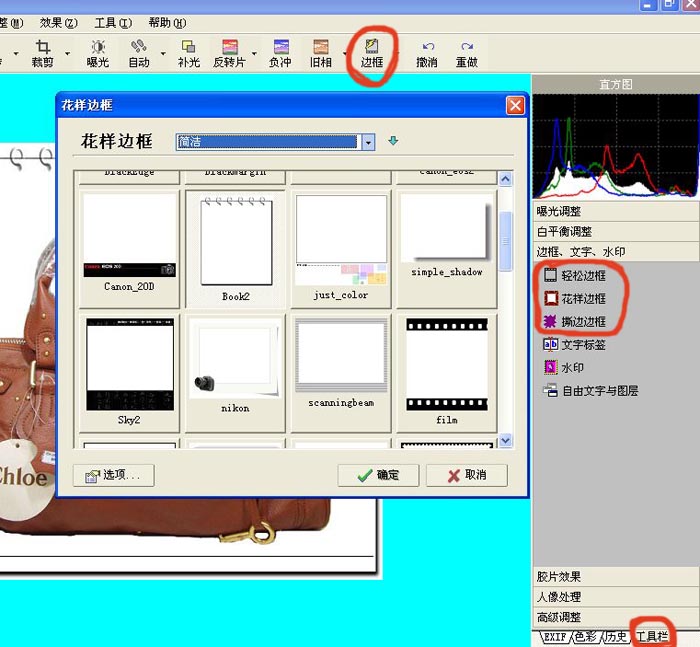The image size is (700, 647).
Task: Select the Canon_20D frame thumbnail
Action: 129,249
